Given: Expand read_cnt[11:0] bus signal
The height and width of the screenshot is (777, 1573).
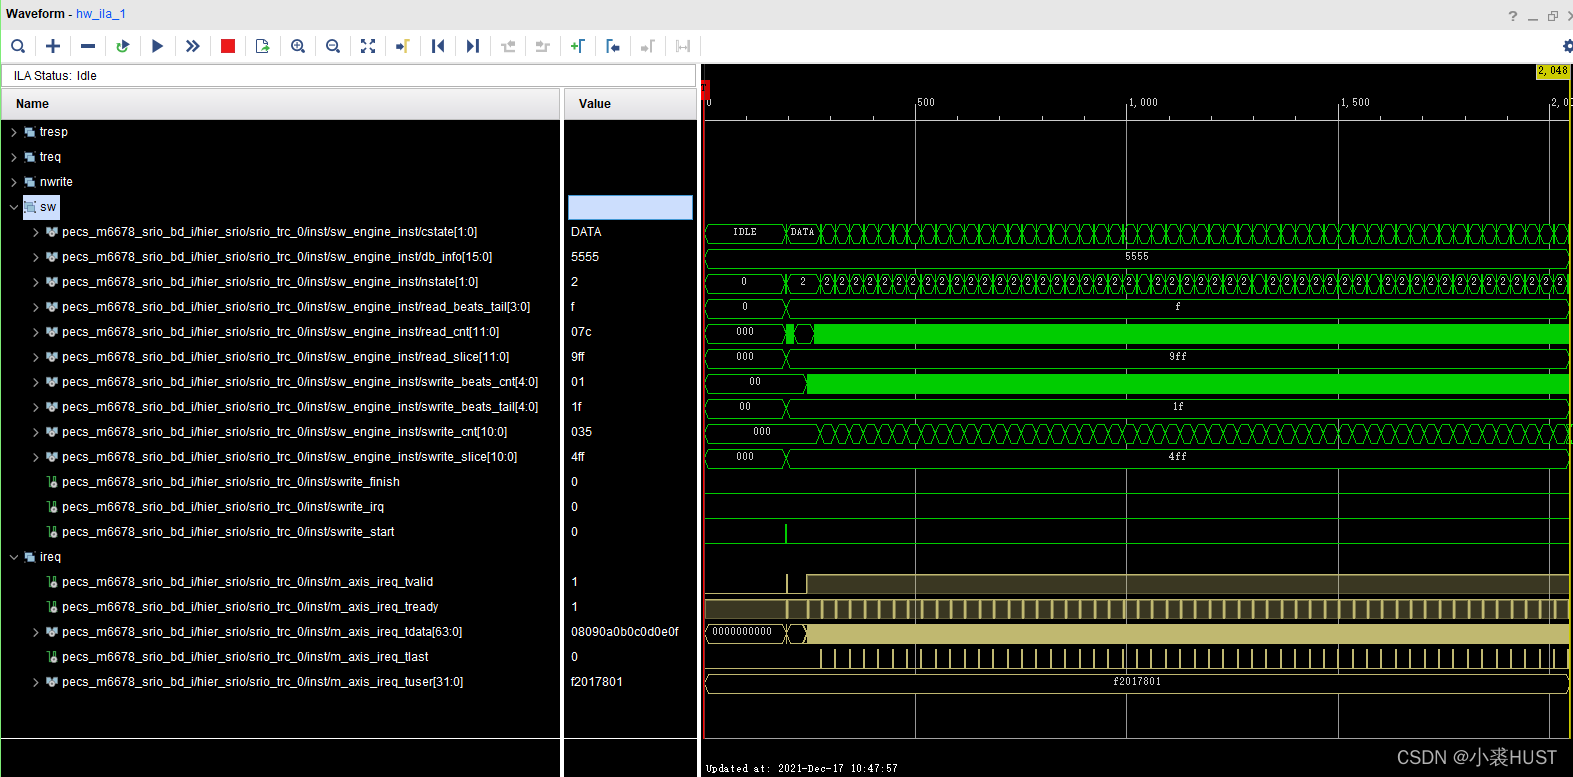Looking at the screenshot, I should [36, 332].
